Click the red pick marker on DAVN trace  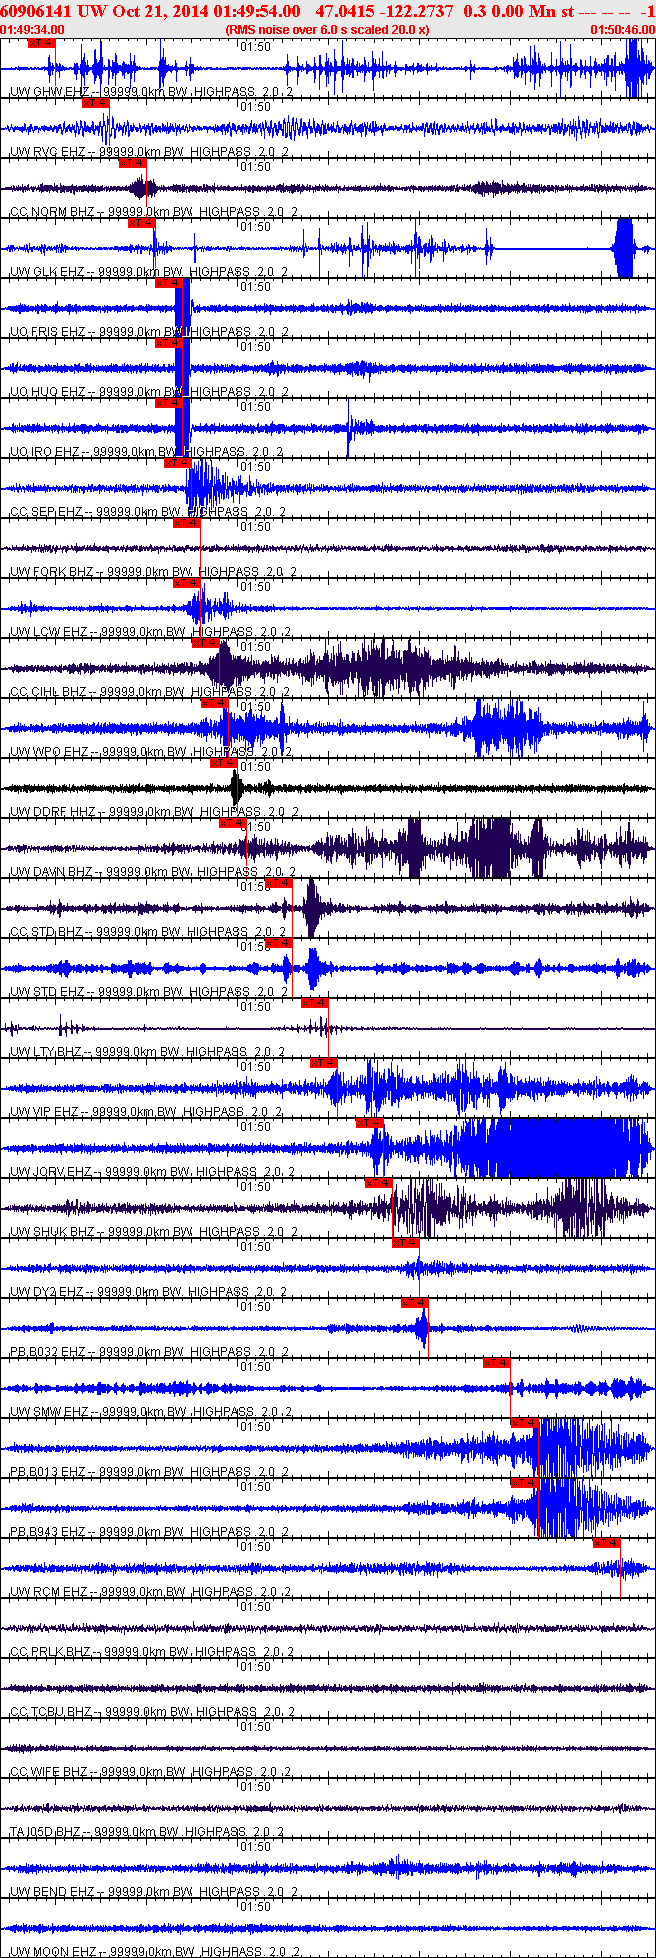point(232,823)
